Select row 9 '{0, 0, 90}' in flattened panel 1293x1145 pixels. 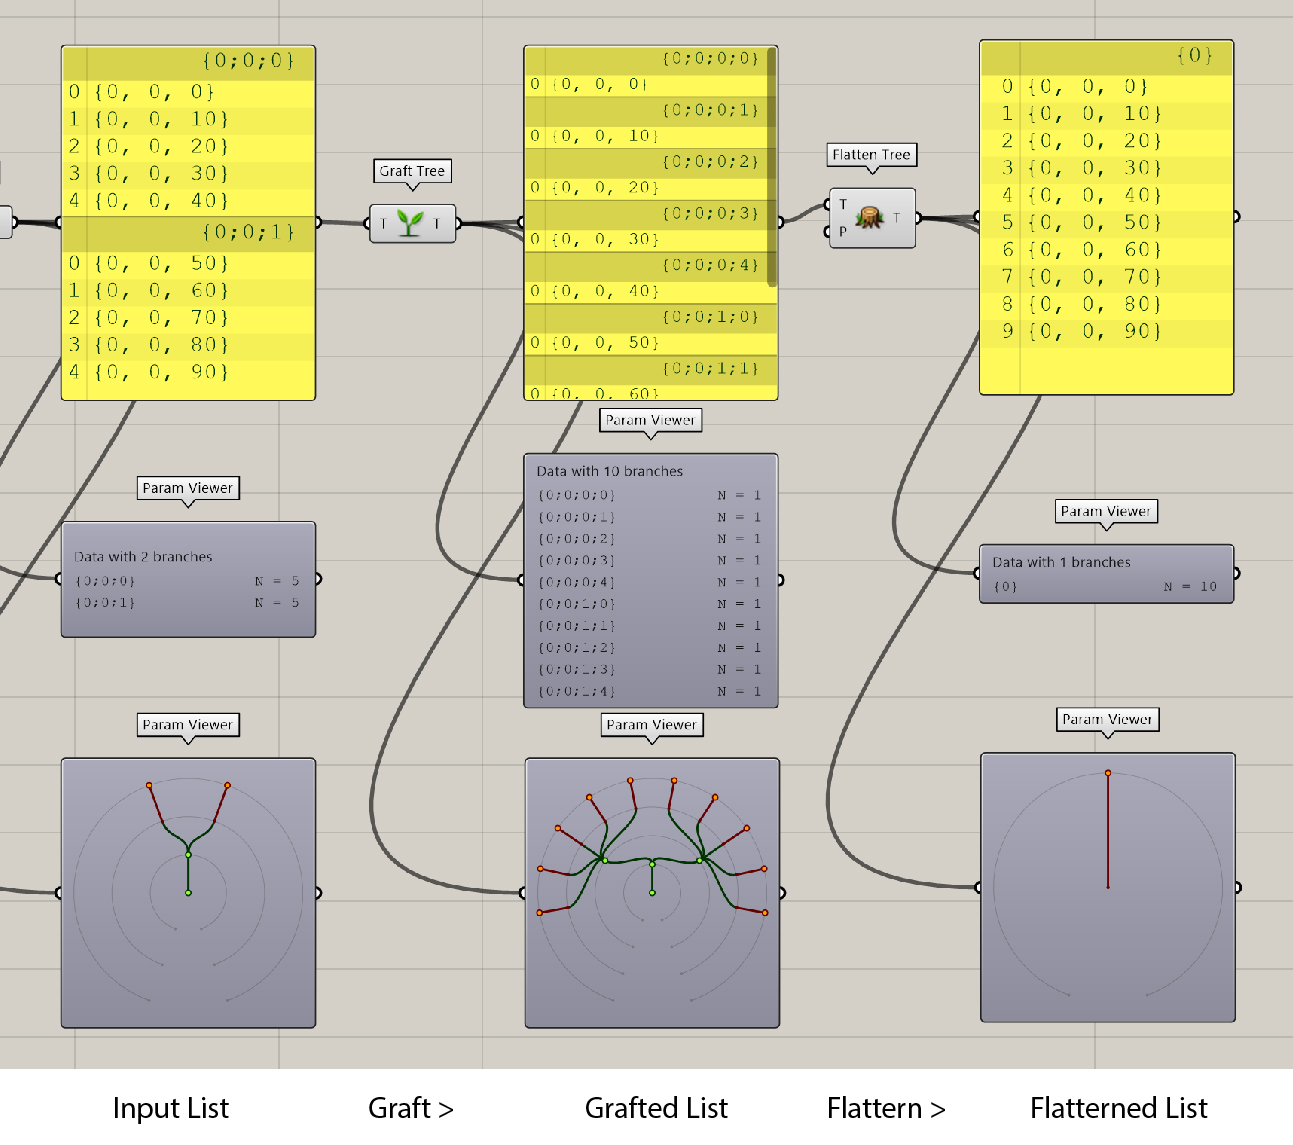[x=1106, y=332]
